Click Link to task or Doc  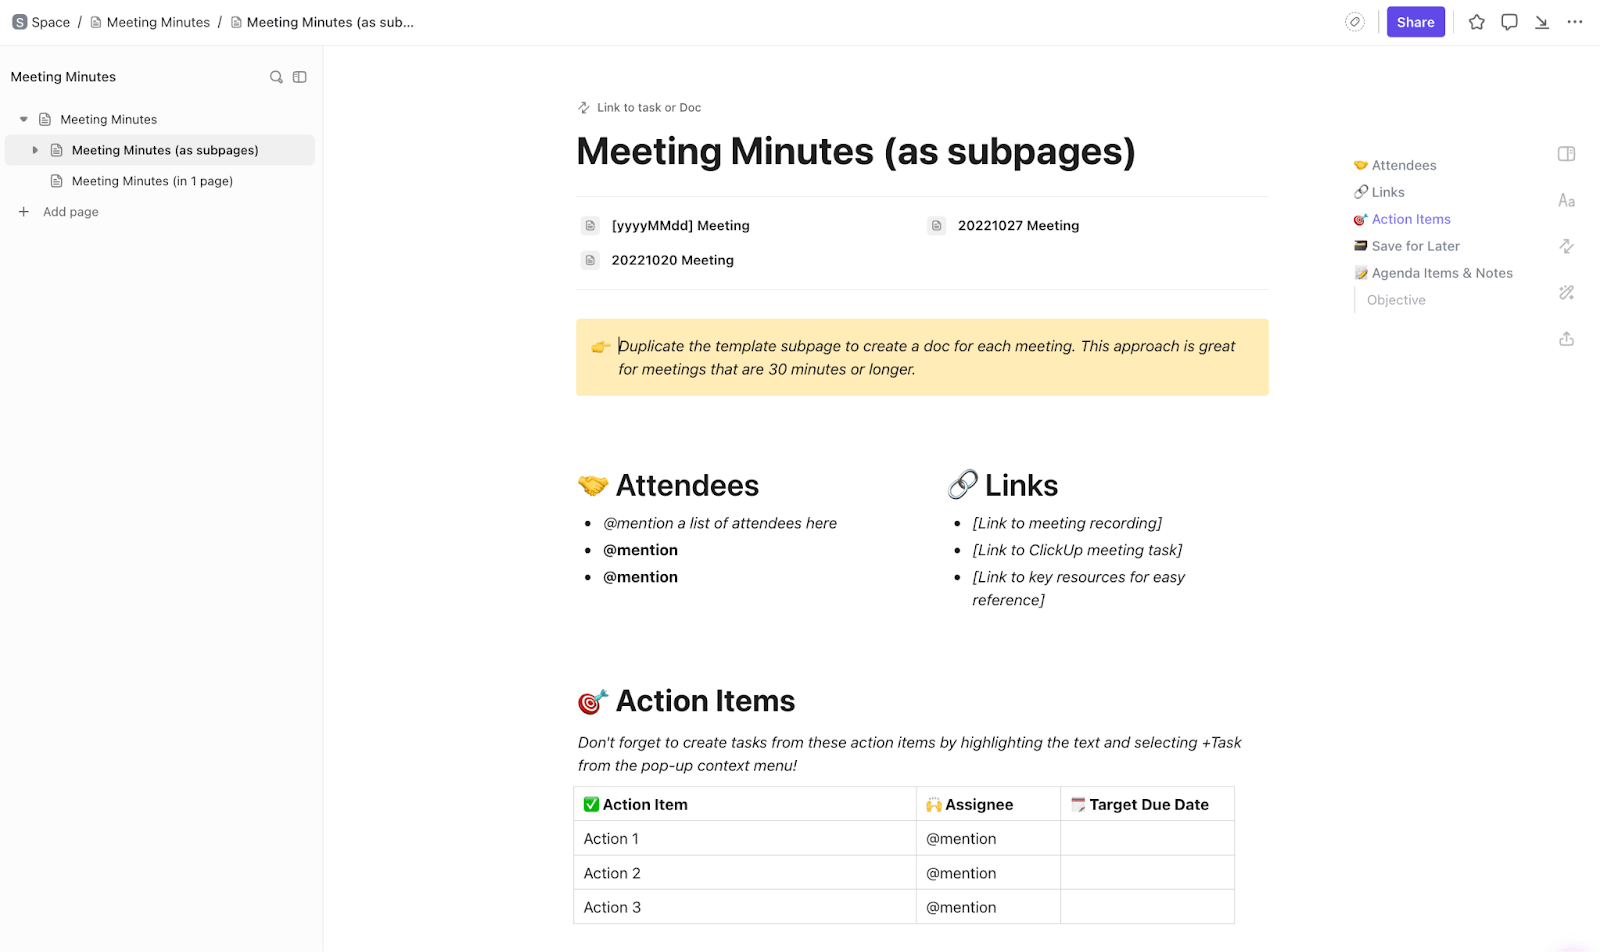pyautogui.click(x=649, y=108)
